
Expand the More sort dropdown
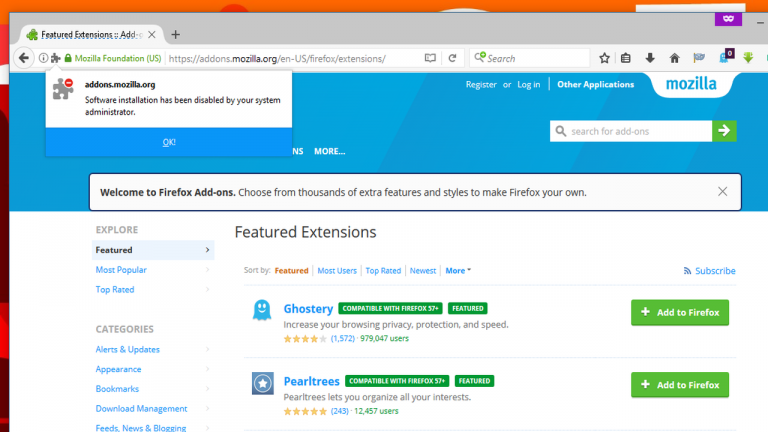pos(458,270)
